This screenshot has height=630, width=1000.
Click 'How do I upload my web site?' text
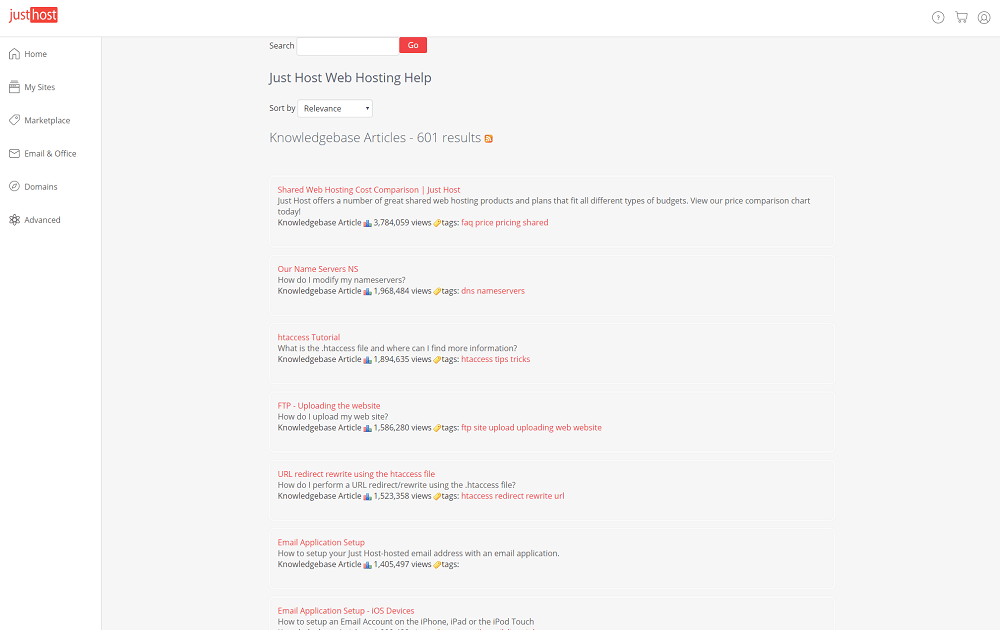tap(333, 417)
